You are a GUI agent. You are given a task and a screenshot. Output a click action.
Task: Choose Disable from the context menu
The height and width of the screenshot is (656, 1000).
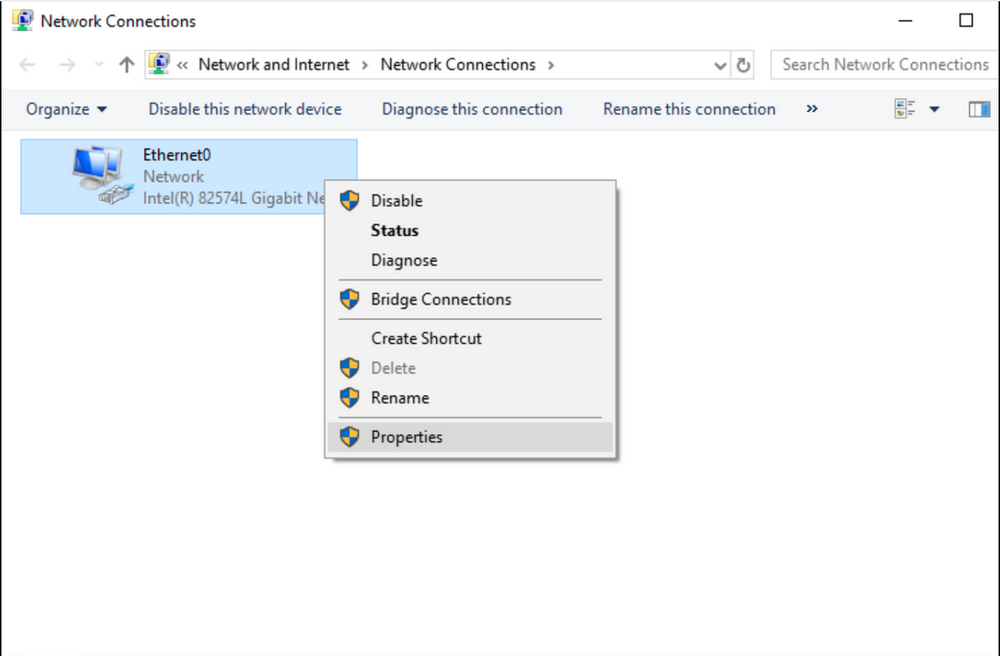click(396, 201)
